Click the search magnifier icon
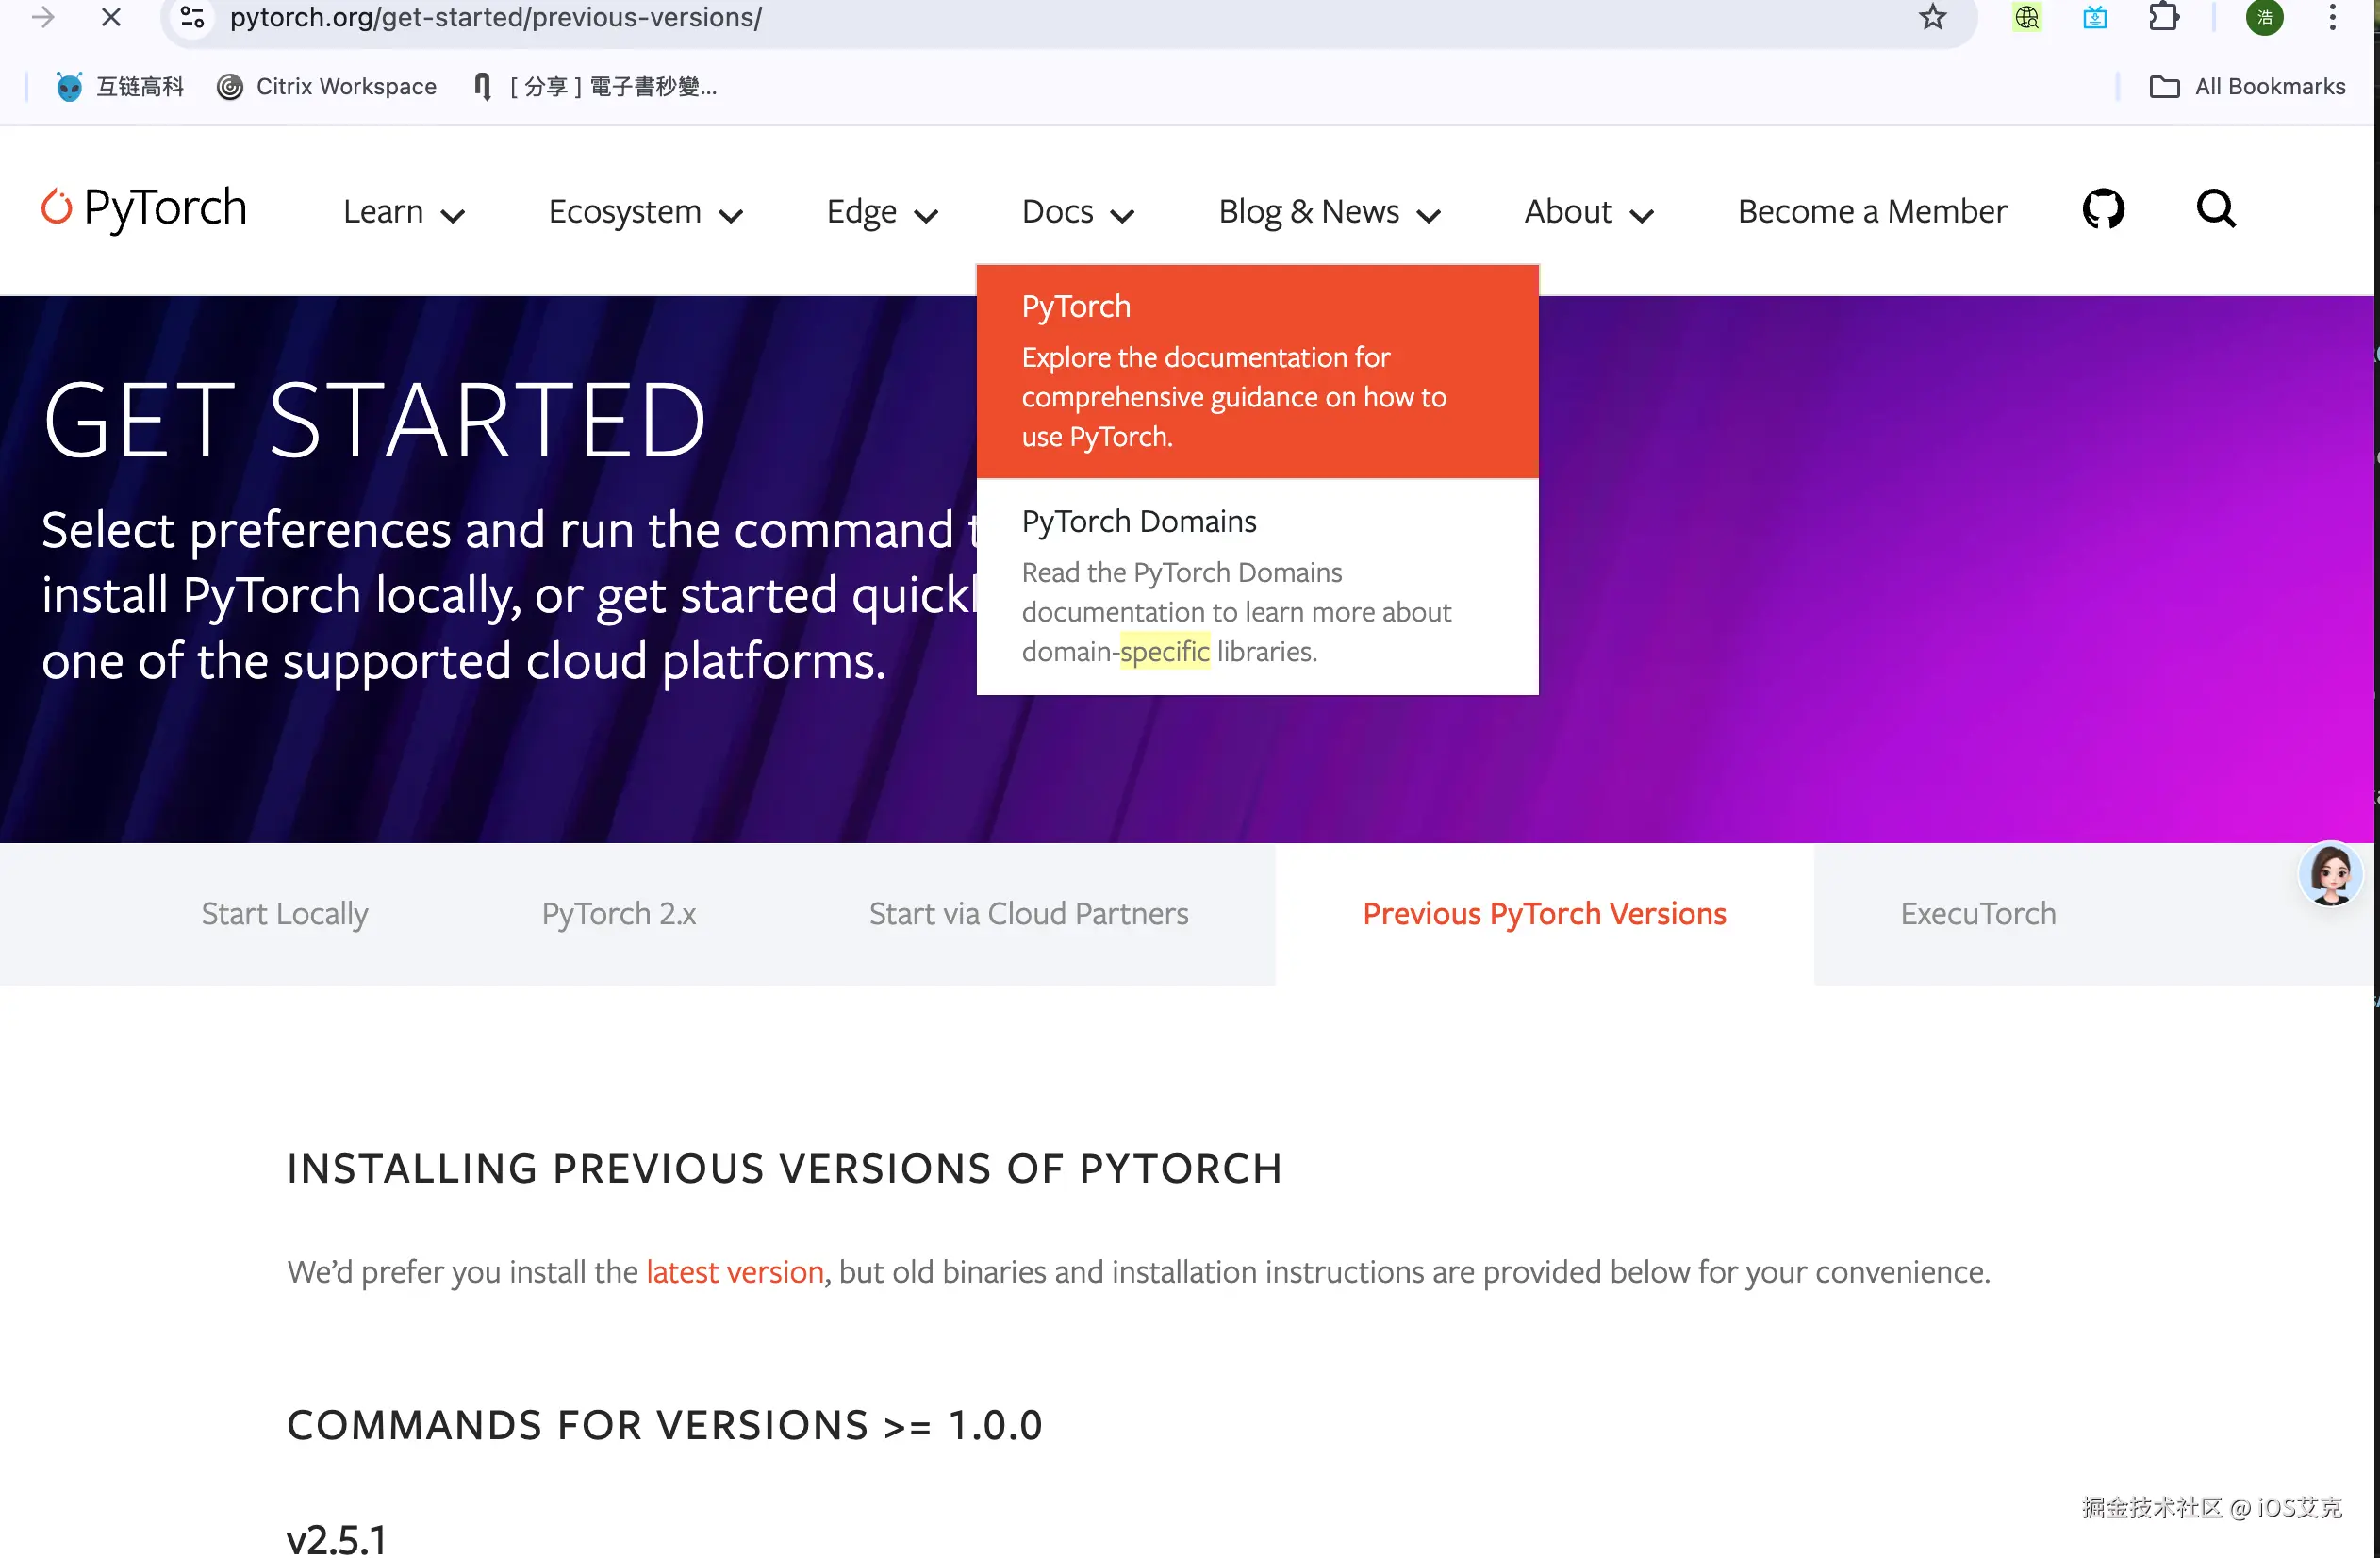 click(2215, 210)
